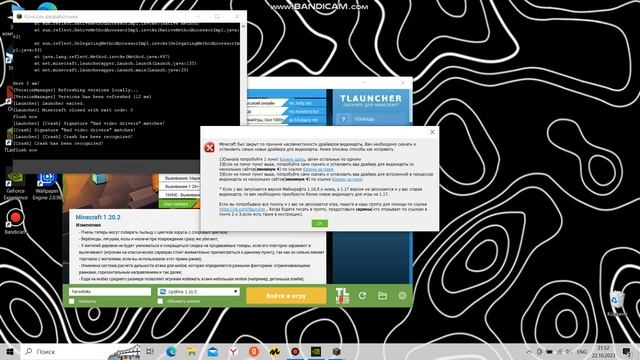Open the Bandicam desktop shortcut

click(15, 222)
